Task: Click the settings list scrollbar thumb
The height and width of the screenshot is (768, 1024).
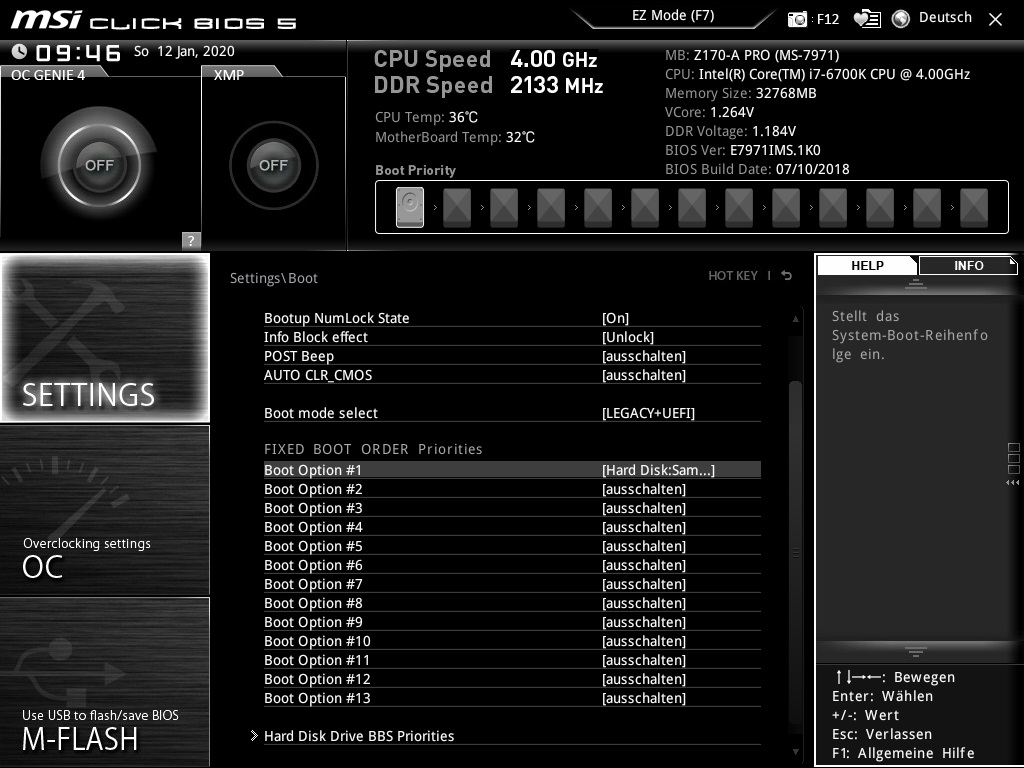Action: 795,552
